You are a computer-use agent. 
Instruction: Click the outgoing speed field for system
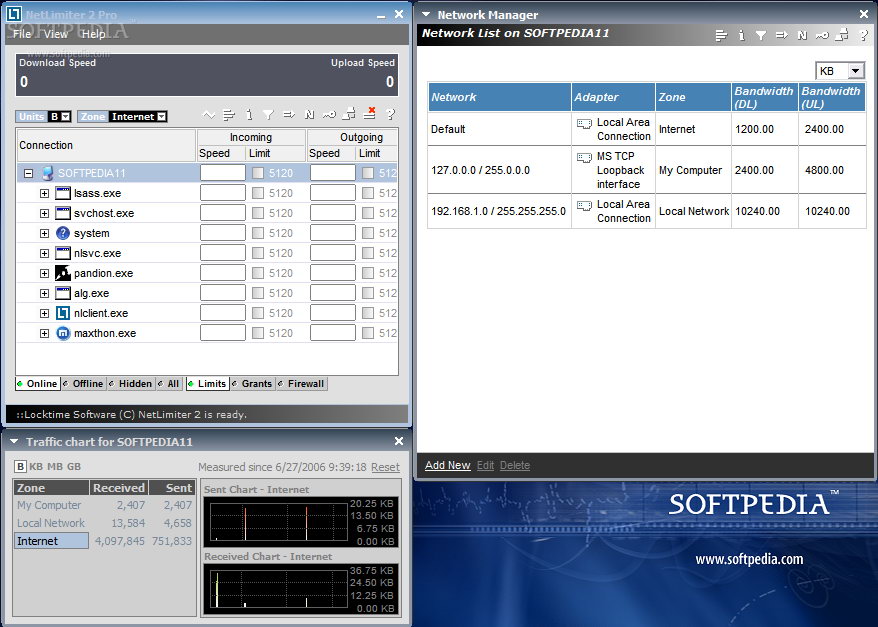pyautogui.click(x=333, y=233)
